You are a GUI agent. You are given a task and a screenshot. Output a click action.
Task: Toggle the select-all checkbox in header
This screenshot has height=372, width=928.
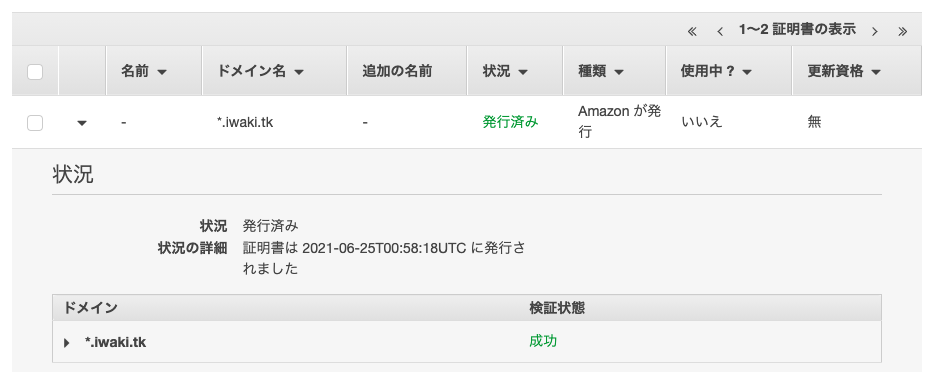tap(35, 72)
